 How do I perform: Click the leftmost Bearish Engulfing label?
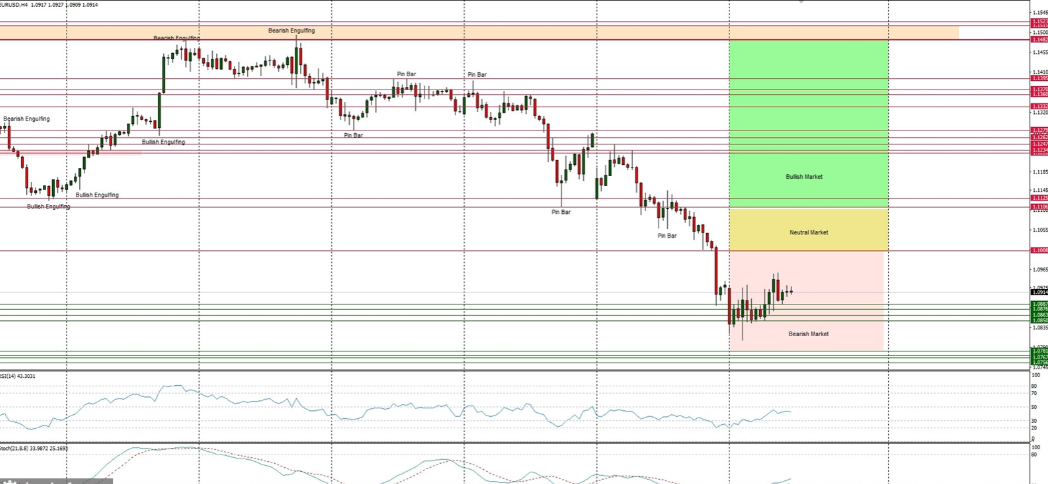26,119
